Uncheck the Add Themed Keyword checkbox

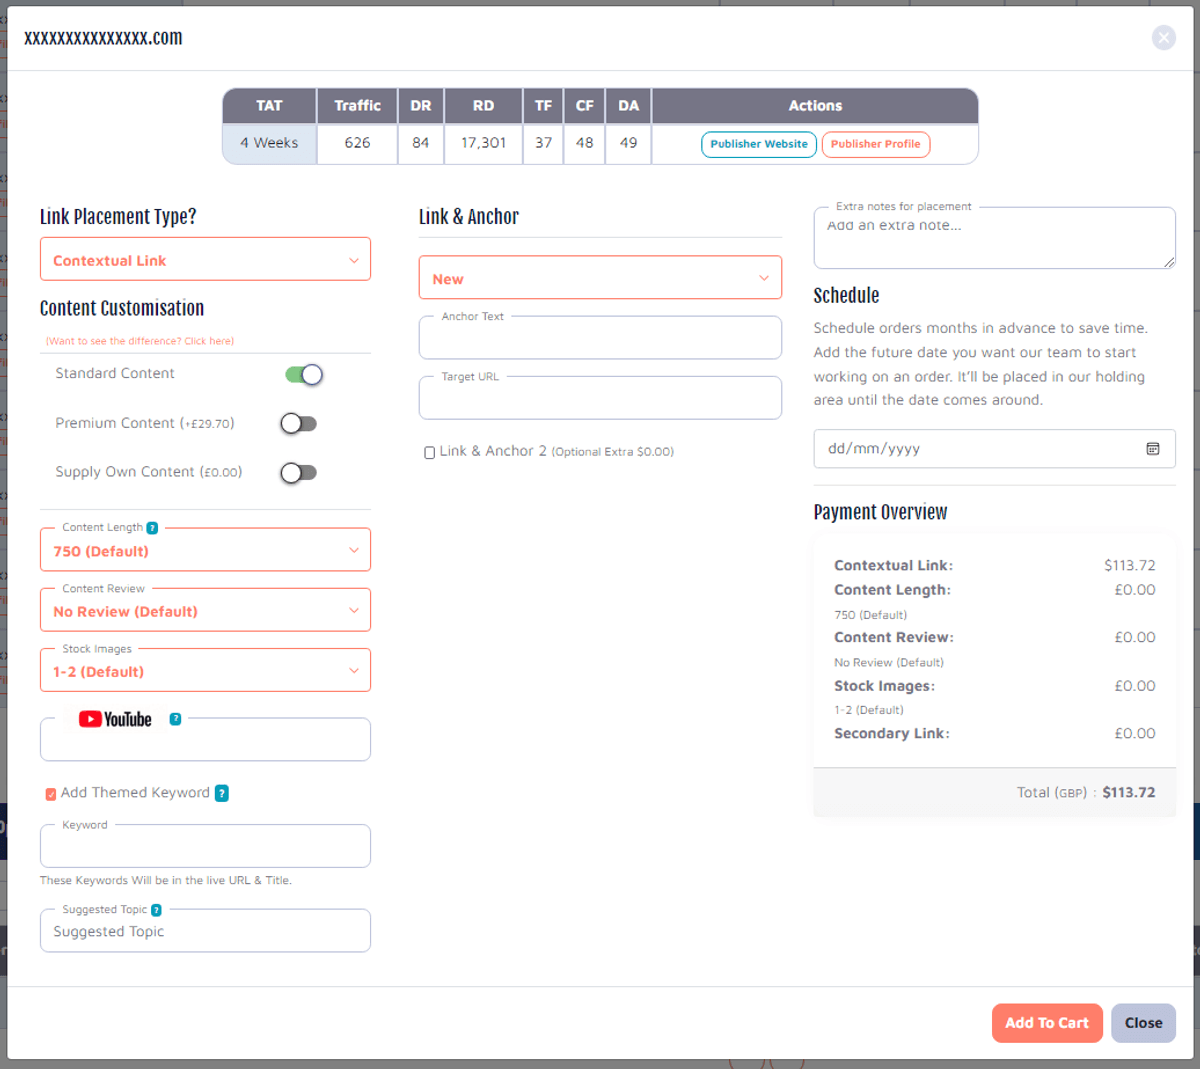coord(51,794)
